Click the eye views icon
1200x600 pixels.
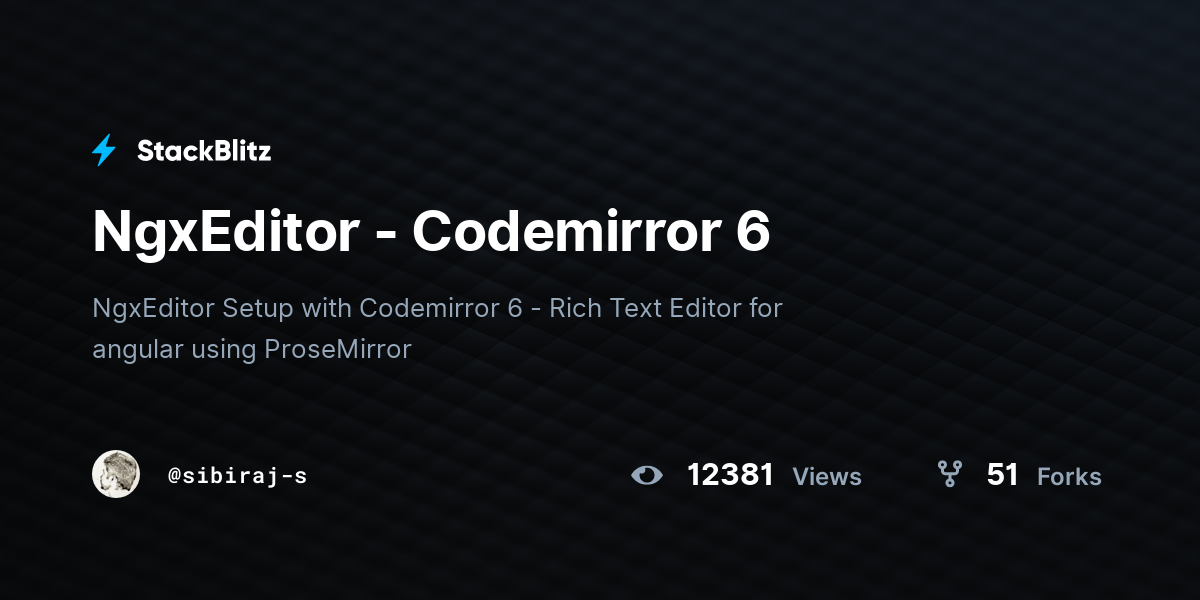pyautogui.click(x=647, y=475)
